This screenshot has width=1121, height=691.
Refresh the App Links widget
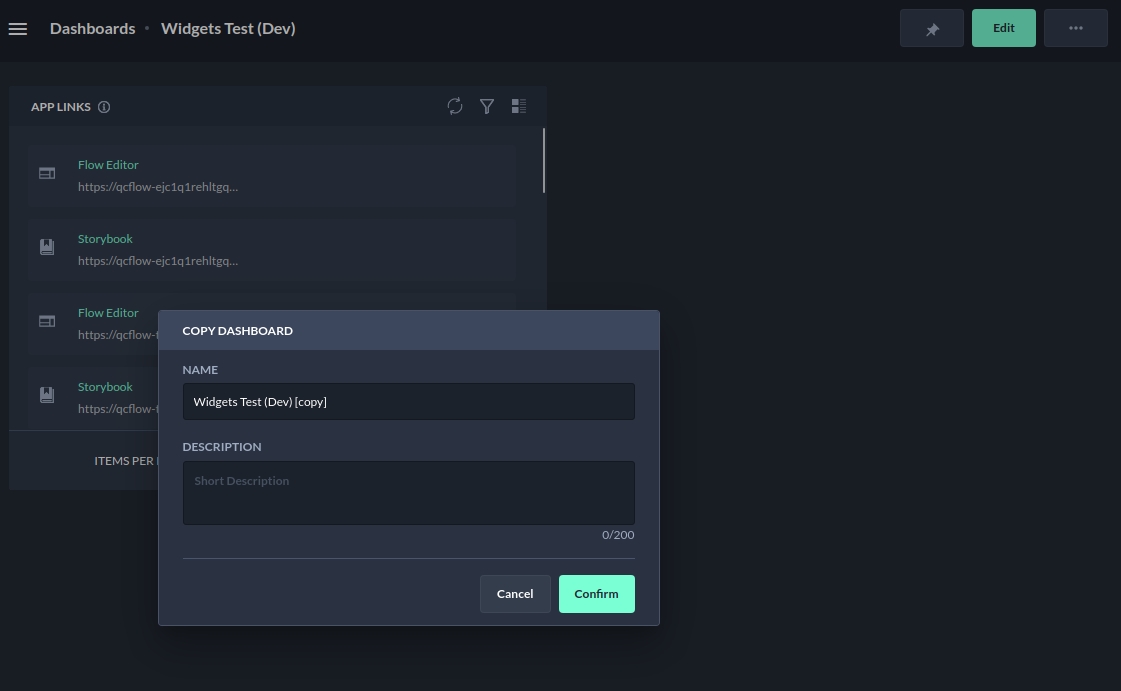455,106
